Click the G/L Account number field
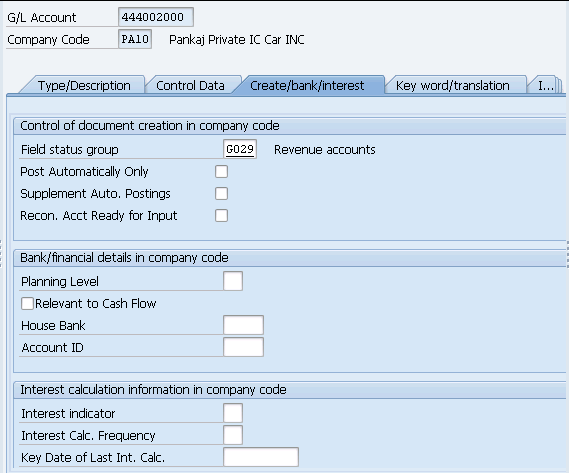Image resolution: width=569 pixels, height=473 pixels. [156, 17]
